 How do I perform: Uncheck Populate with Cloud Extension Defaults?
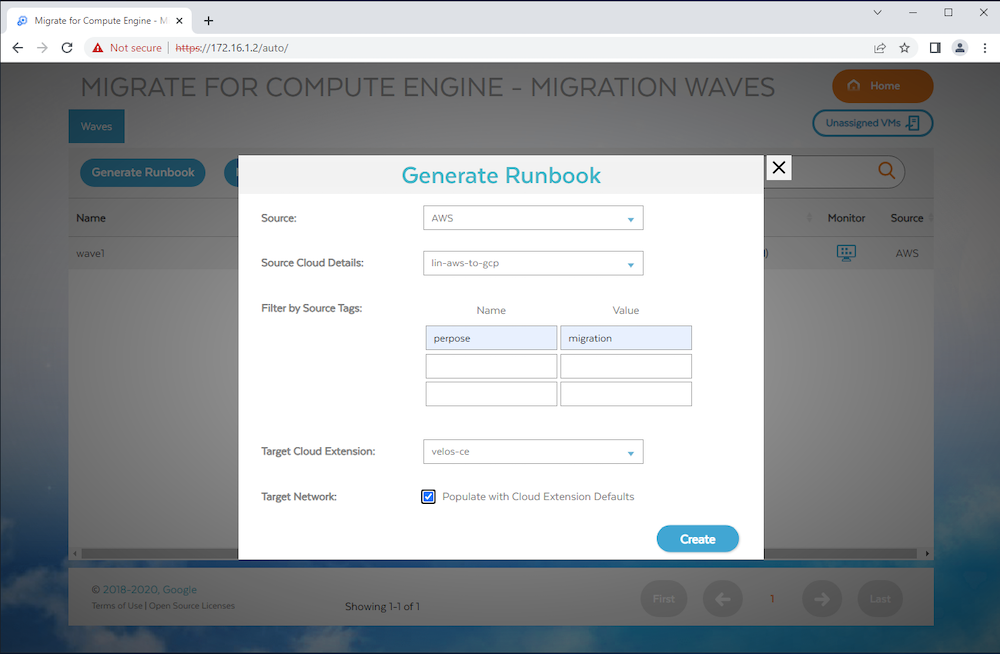(x=429, y=496)
